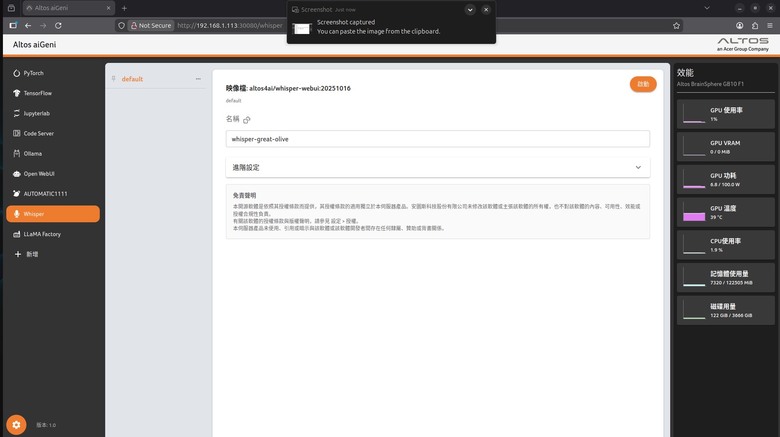Image resolution: width=780 pixels, height=437 pixels.
Task: Click the ALTOS Acer Group logo
Action: click(x=743, y=44)
